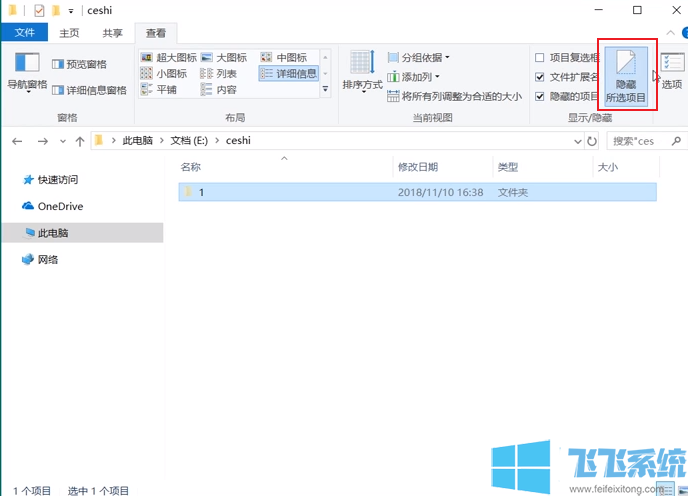Sort by the Type column header
This screenshot has width=688, height=496.
(x=542, y=167)
